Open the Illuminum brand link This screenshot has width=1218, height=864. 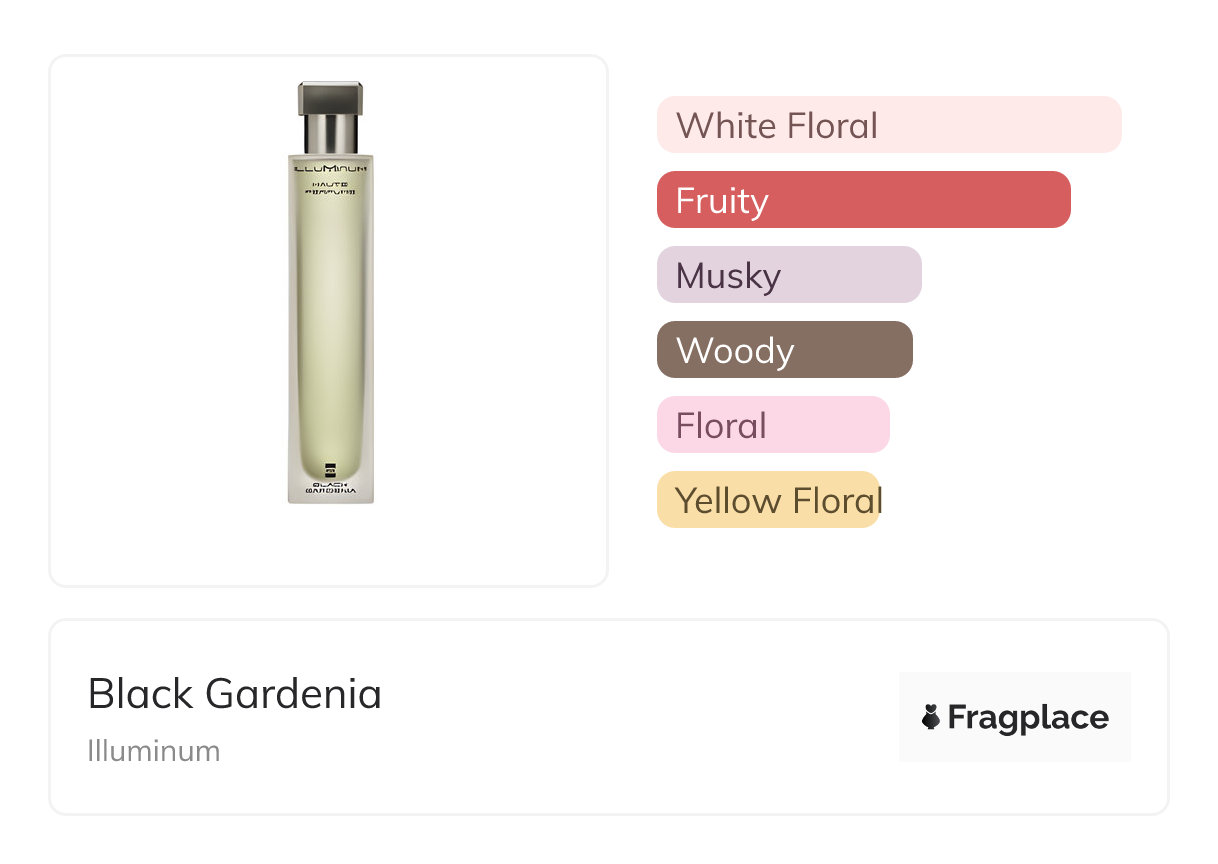click(154, 751)
